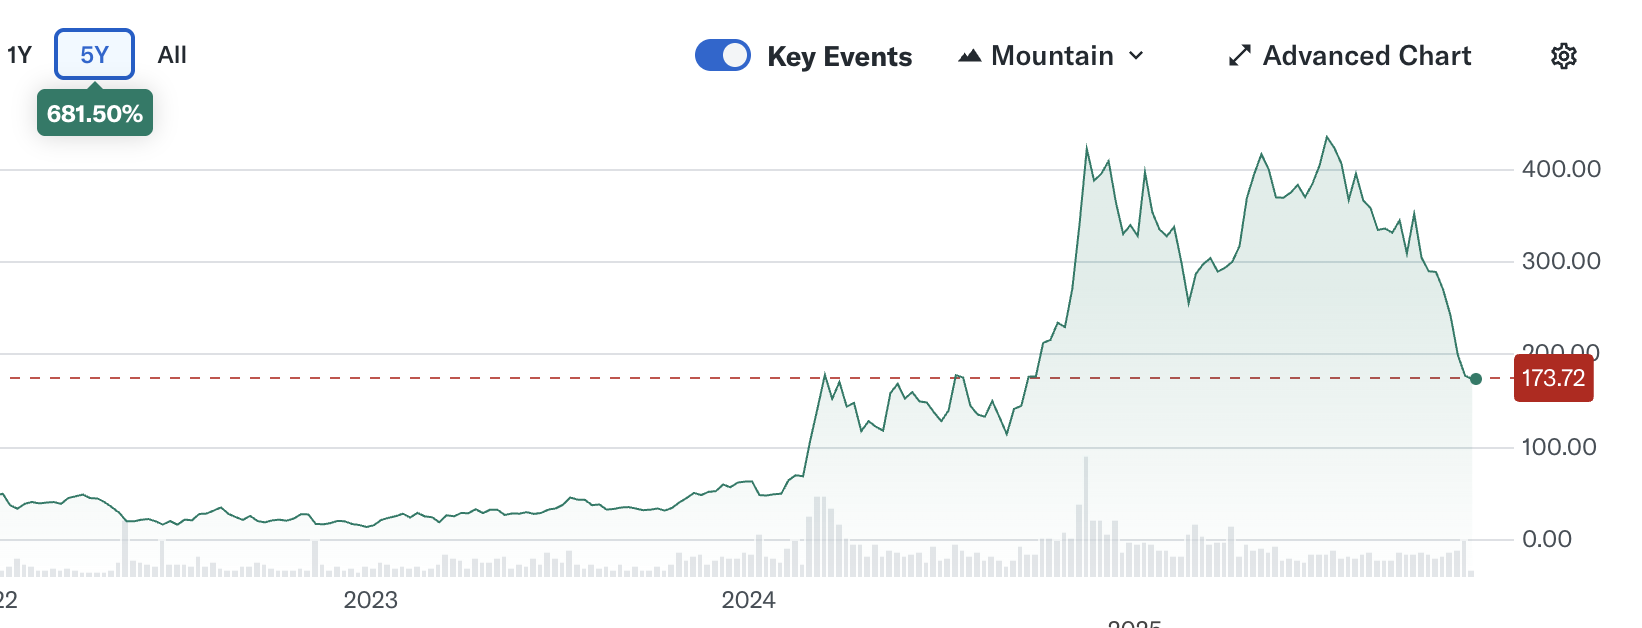This screenshot has width=1642, height=628.
Task: Click the 2023 x-axis label
Action: (370, 600)
